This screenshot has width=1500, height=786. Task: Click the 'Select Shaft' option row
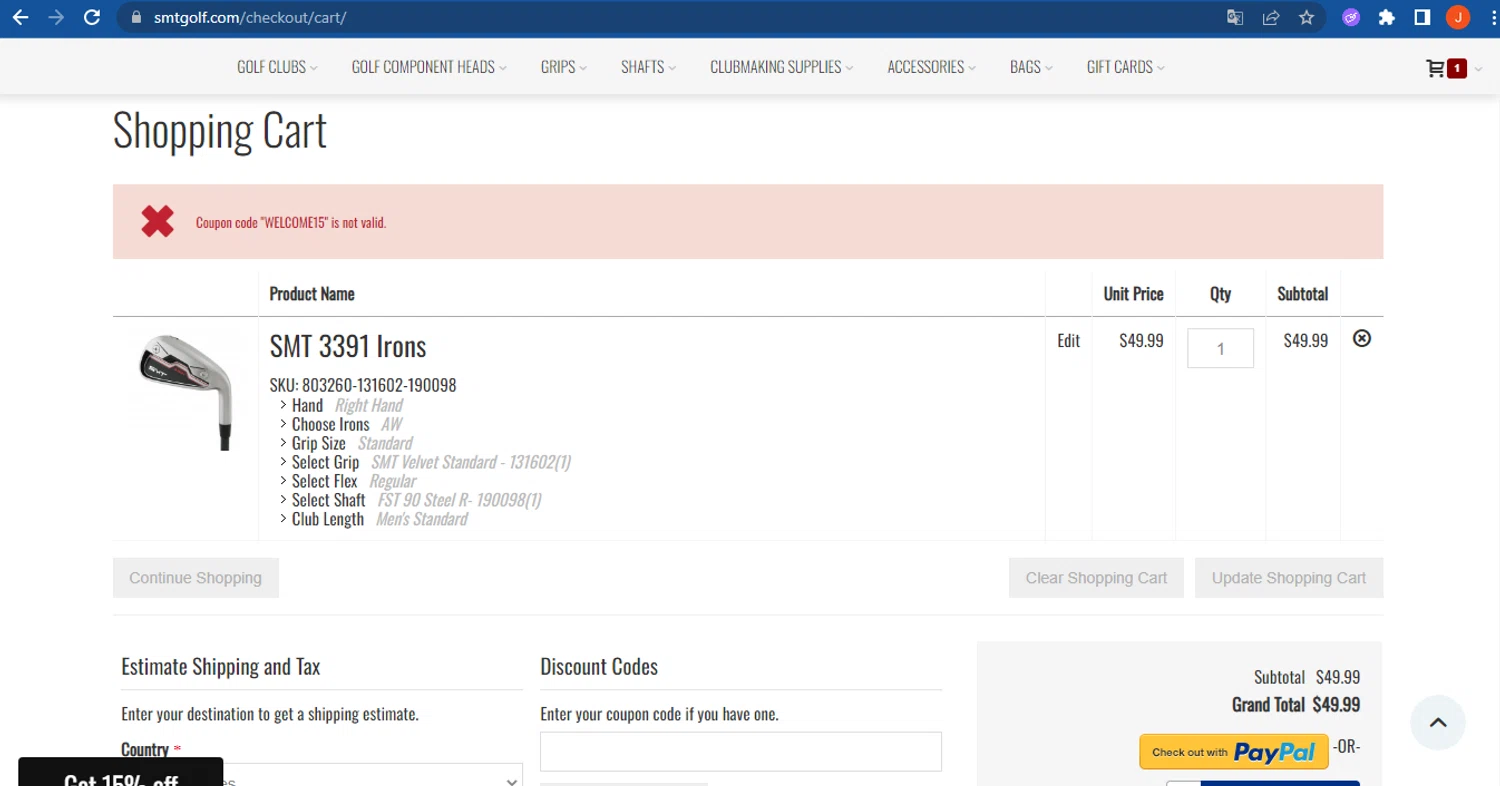coord(411,500)
